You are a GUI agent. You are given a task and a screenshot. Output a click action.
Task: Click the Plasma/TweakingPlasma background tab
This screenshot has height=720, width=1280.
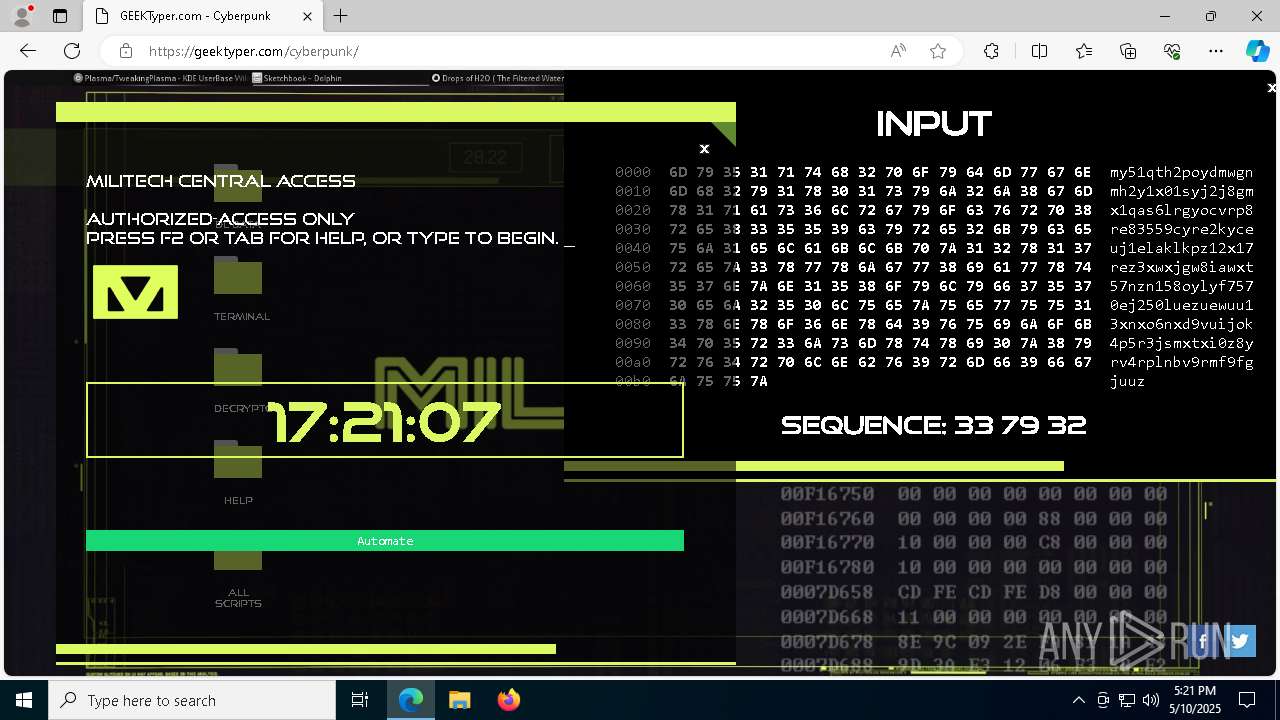160,77
